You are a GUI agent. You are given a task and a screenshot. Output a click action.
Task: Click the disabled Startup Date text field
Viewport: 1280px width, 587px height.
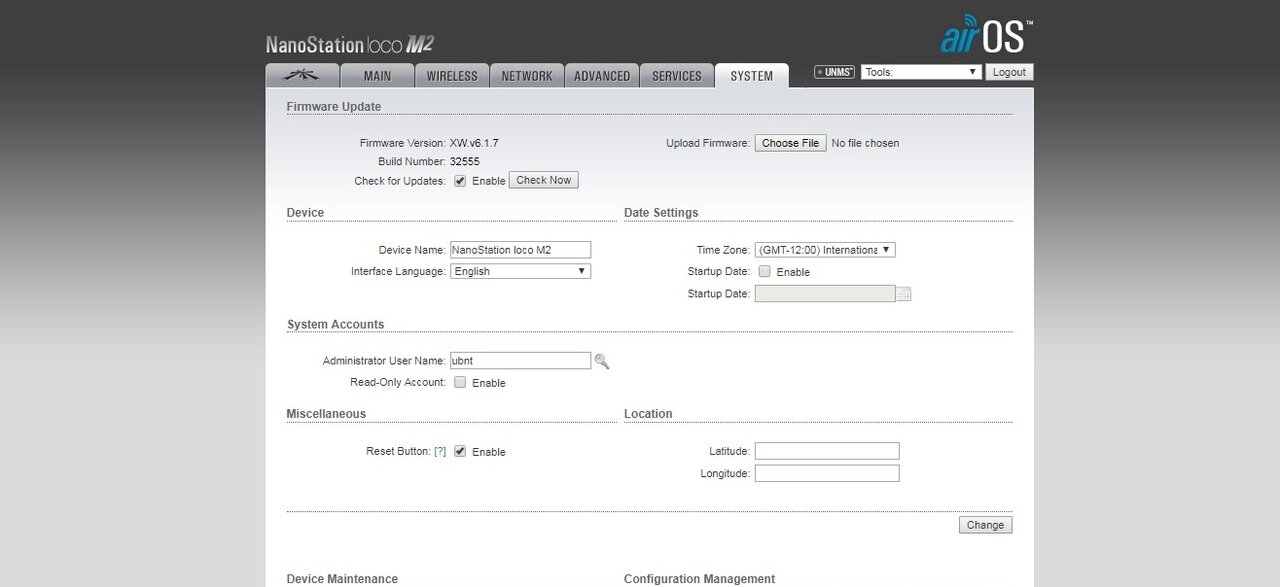(825, 294)
